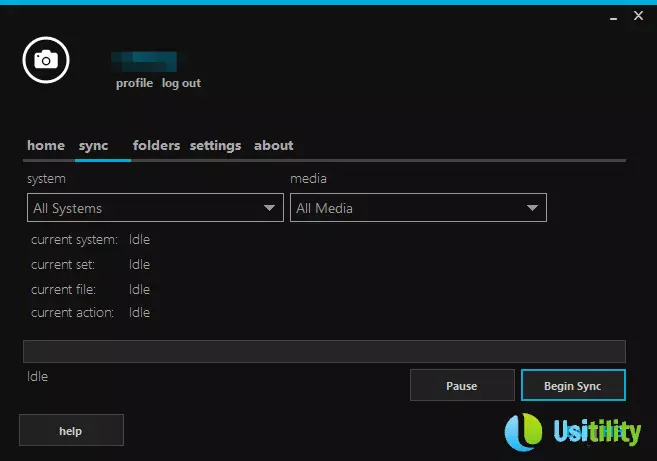The width and height of the screenshot is (657, 461).
Task: Open the help button
Action: (x=71, y=430)
